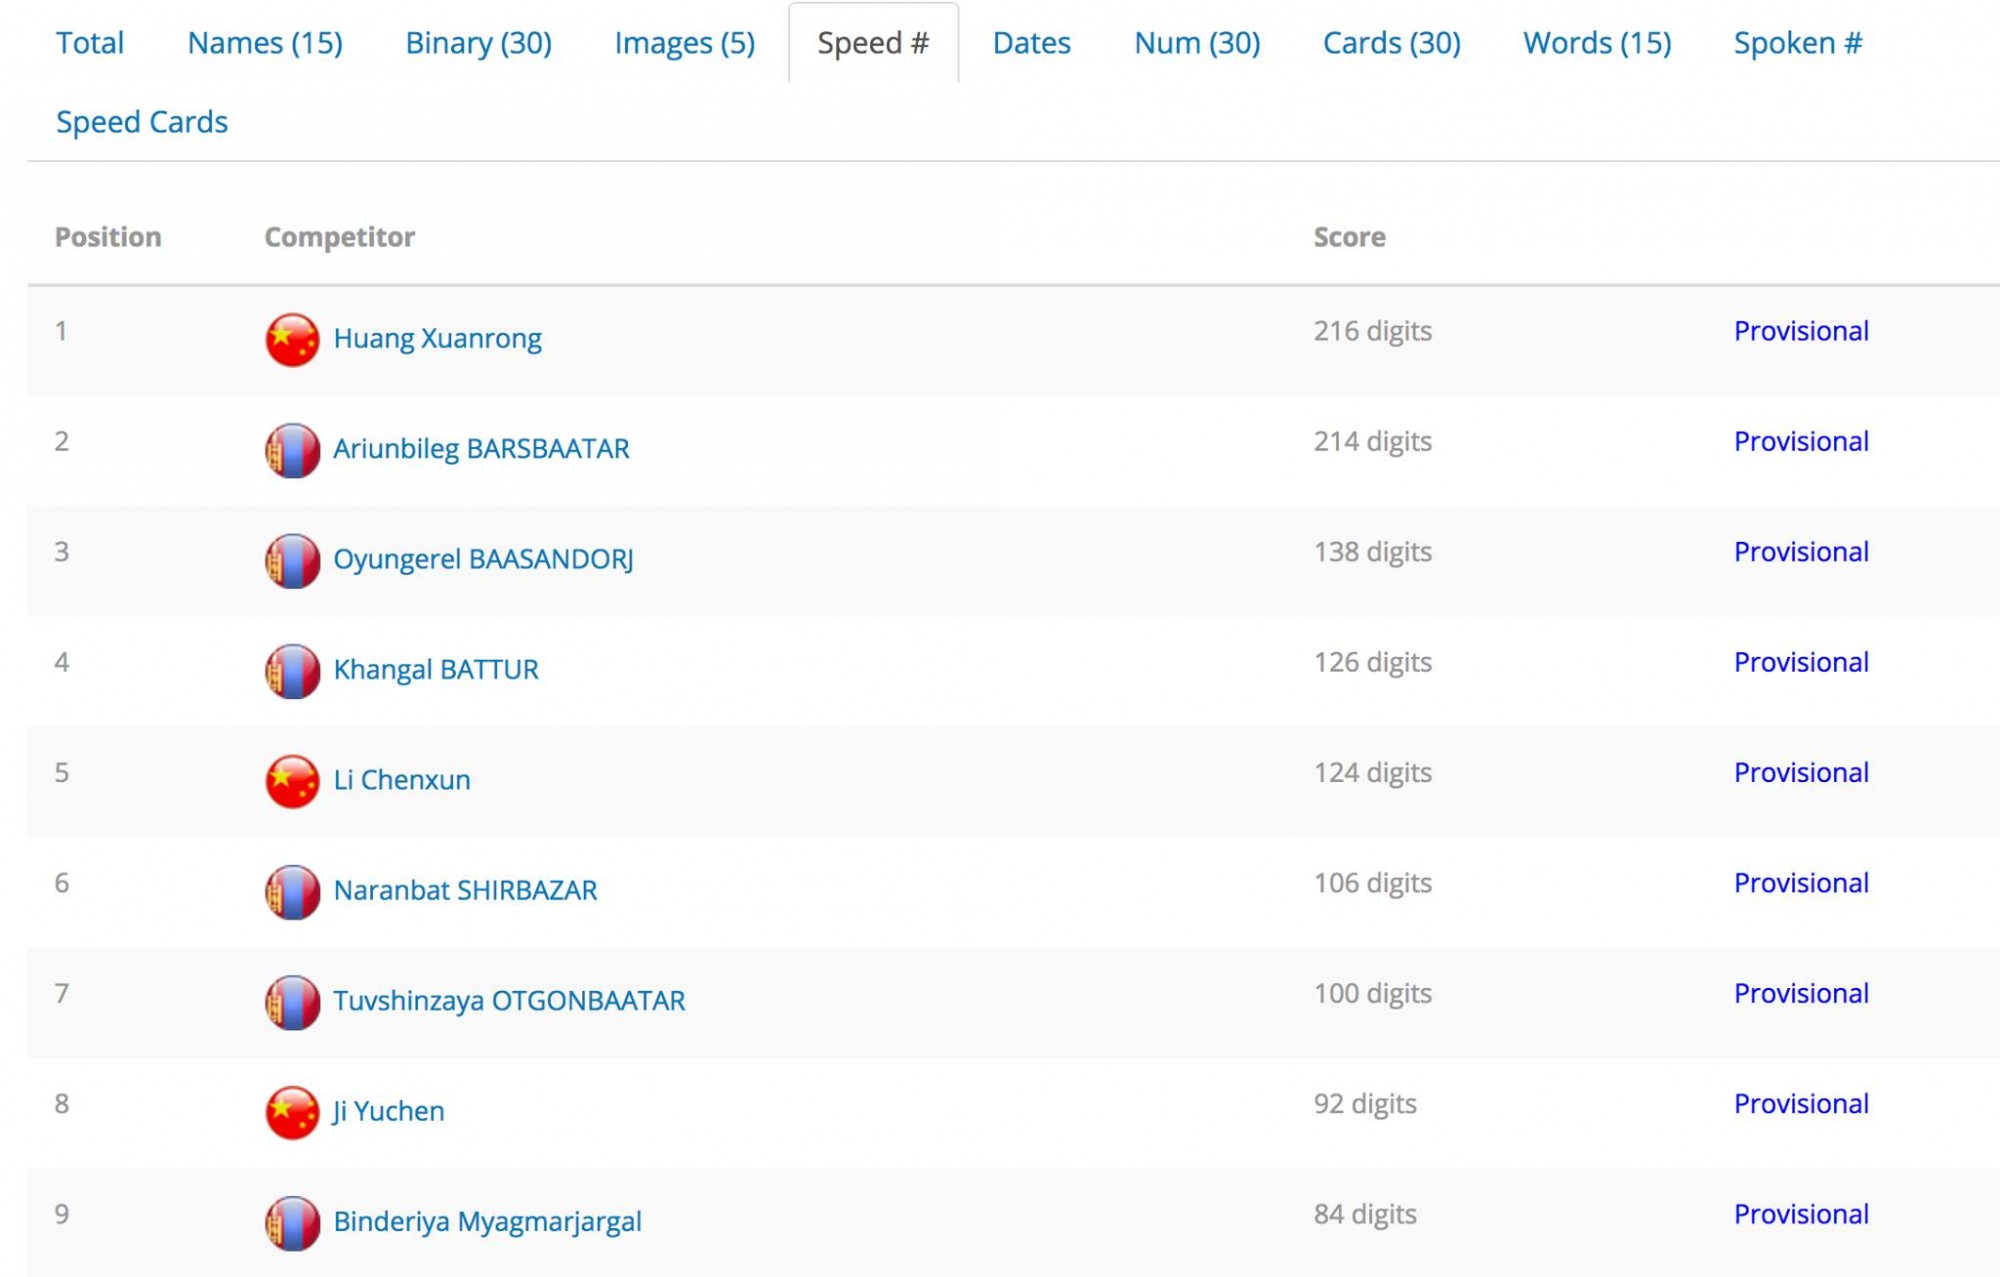Click China flag beside Ji Yuchen

point(292,1112)
